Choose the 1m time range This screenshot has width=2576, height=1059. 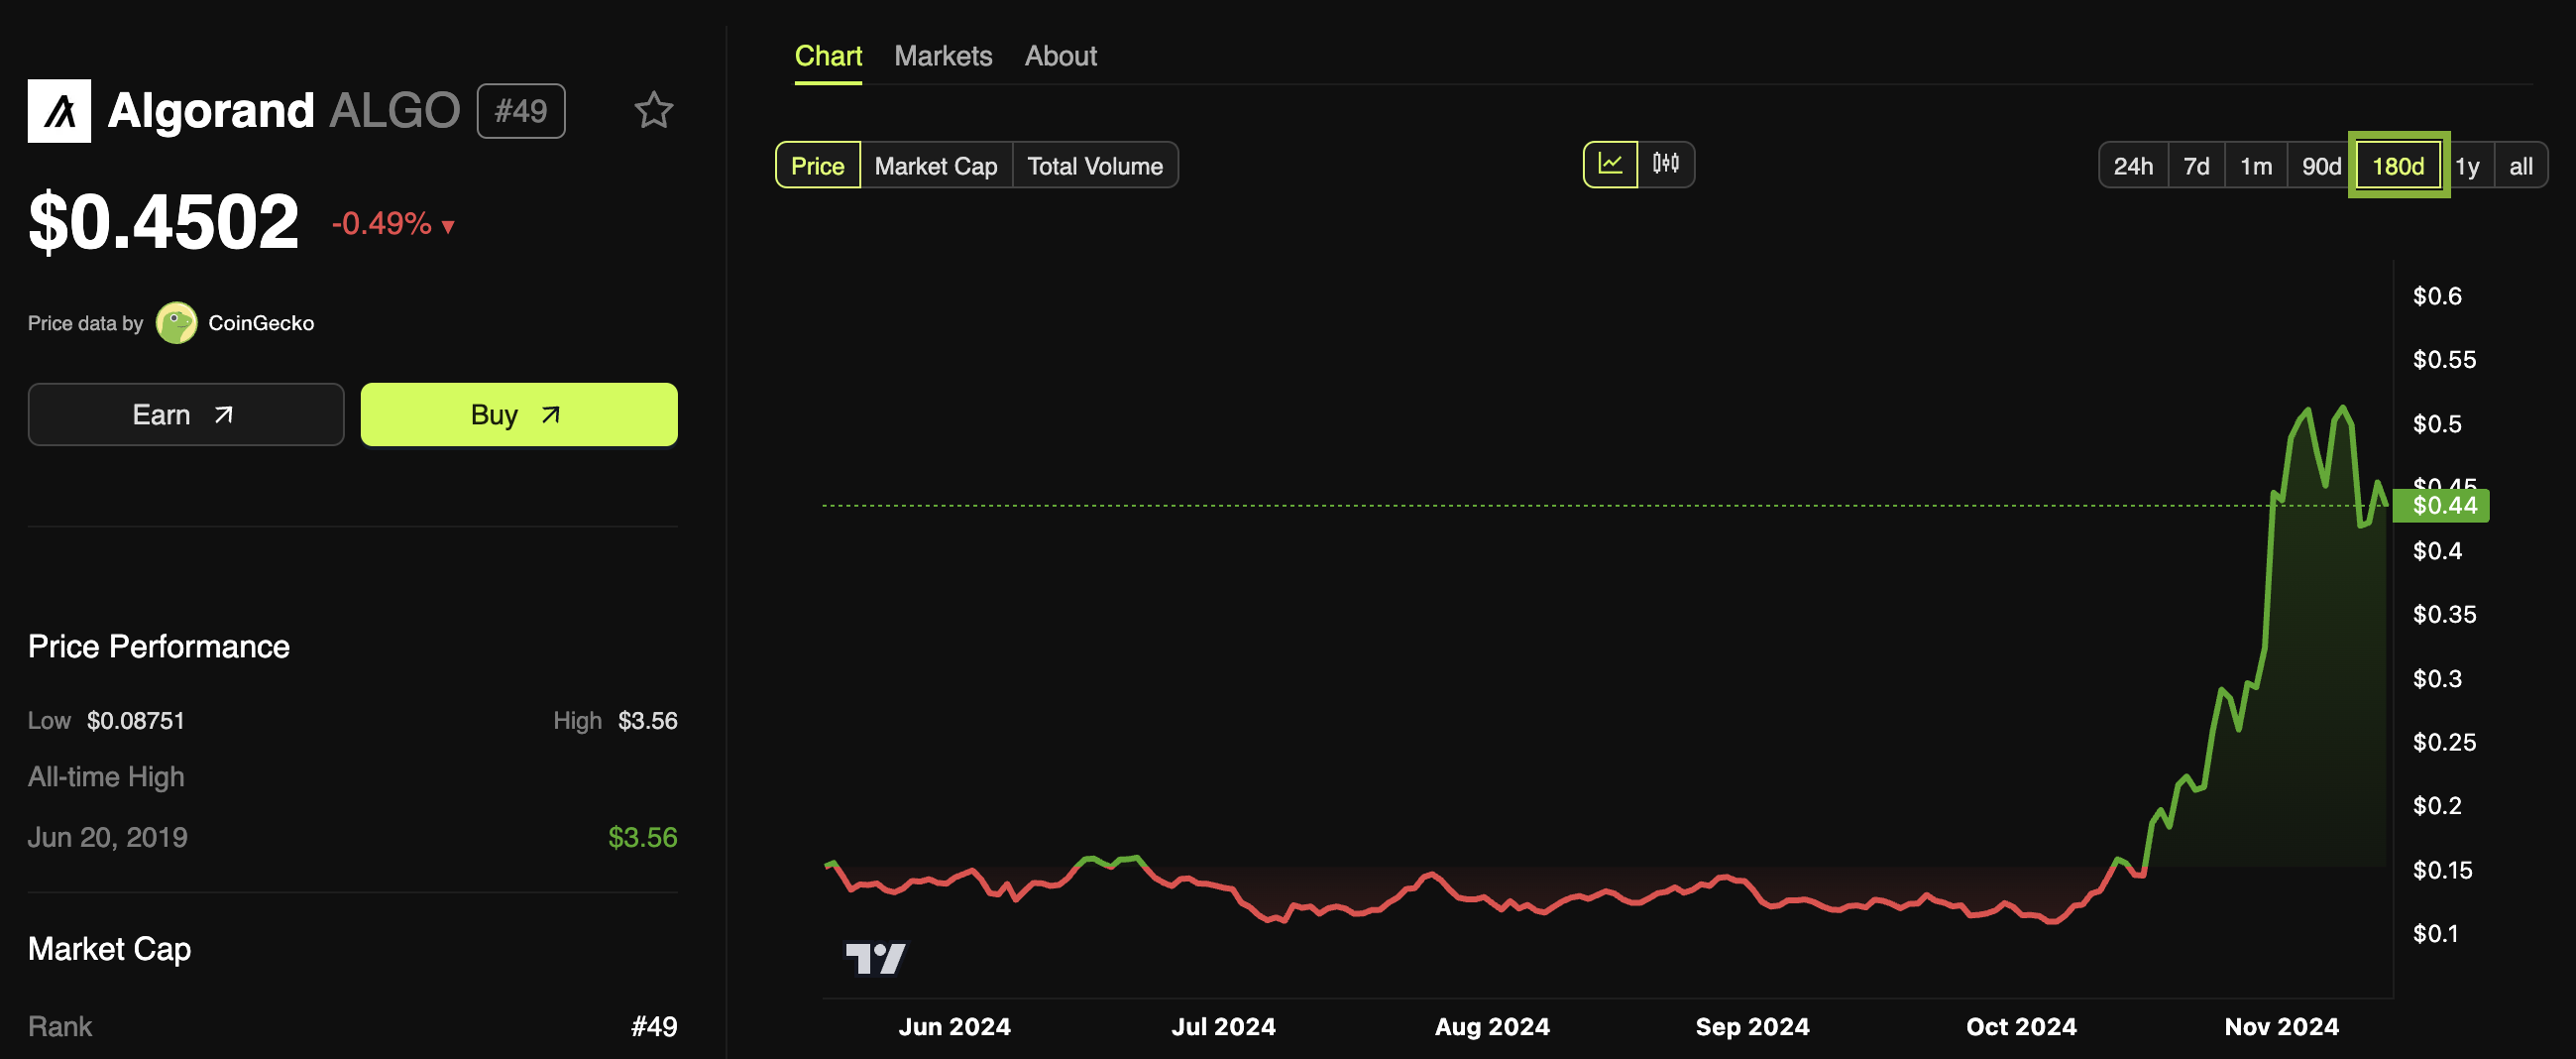(2255, 166)
